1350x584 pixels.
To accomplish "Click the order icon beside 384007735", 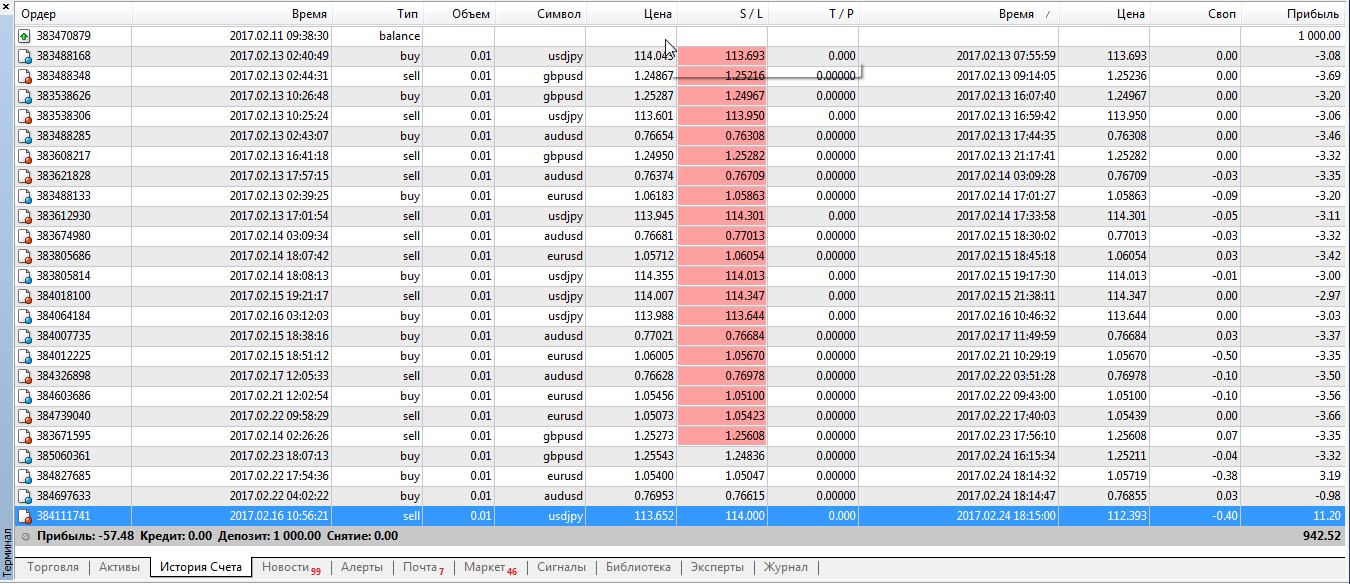I will (25, 336).
